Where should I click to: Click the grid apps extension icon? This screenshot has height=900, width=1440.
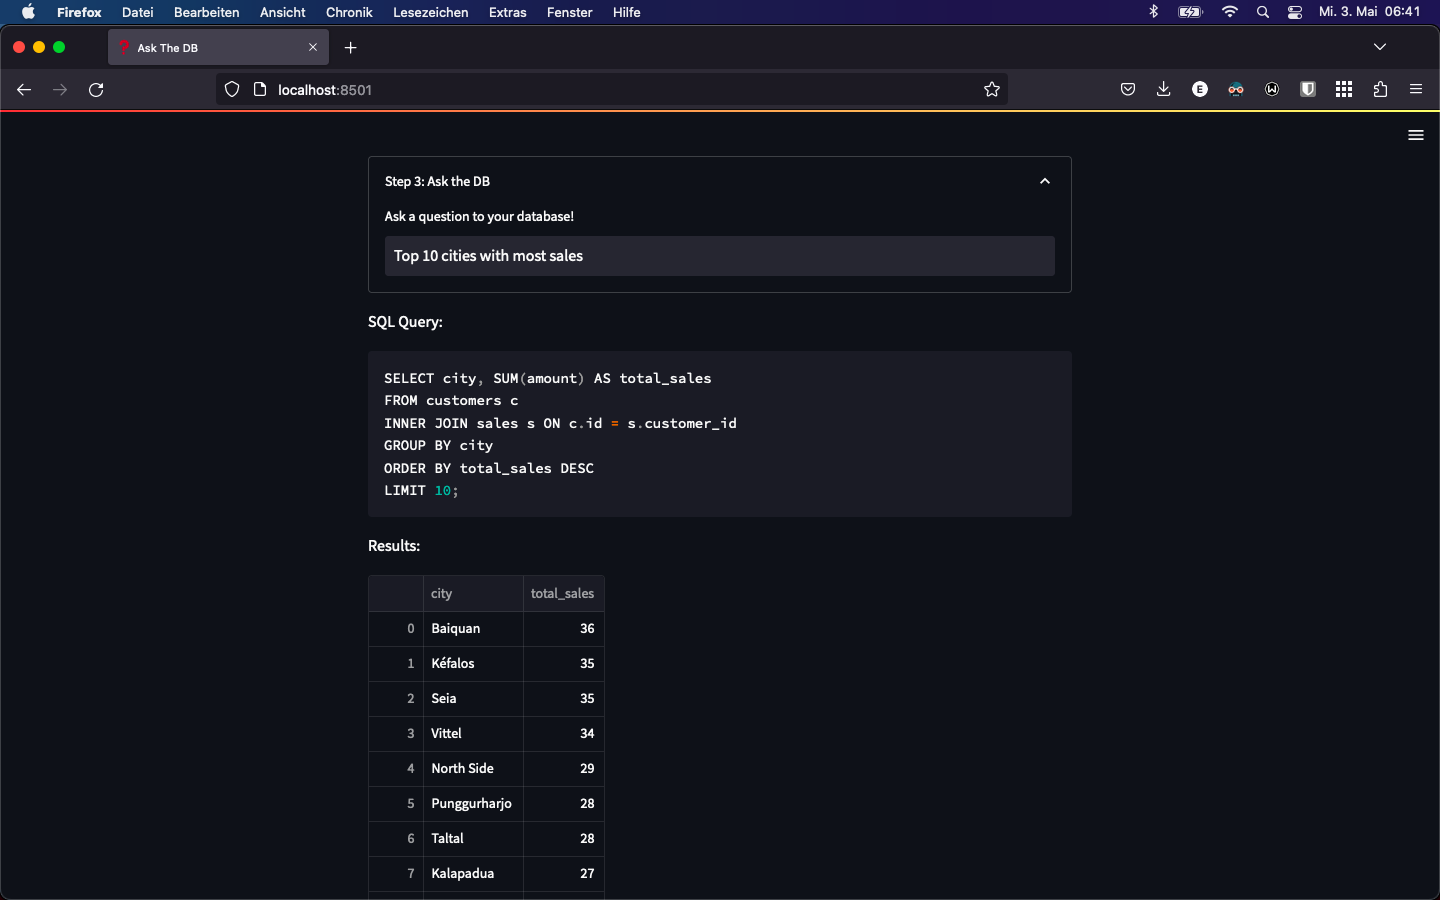[1344, 90]
